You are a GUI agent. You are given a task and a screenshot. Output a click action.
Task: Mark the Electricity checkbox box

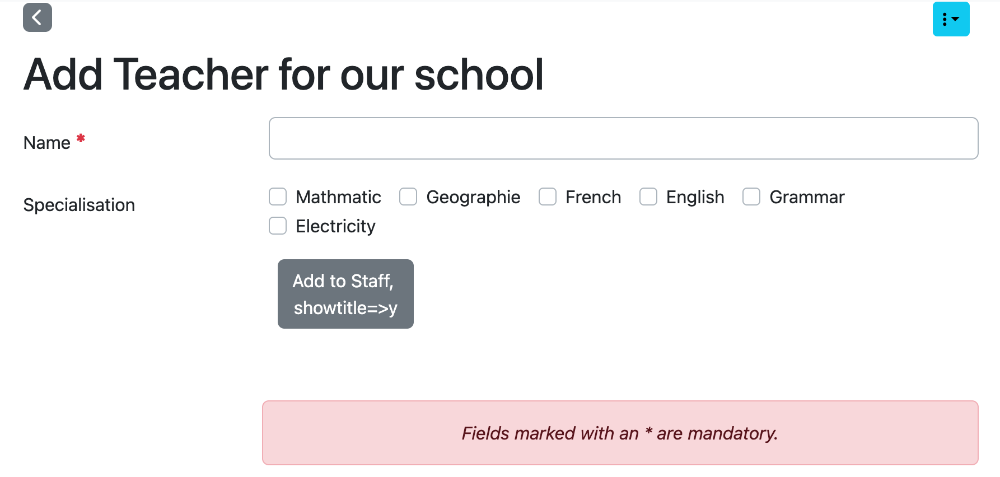tap(277, 226)
